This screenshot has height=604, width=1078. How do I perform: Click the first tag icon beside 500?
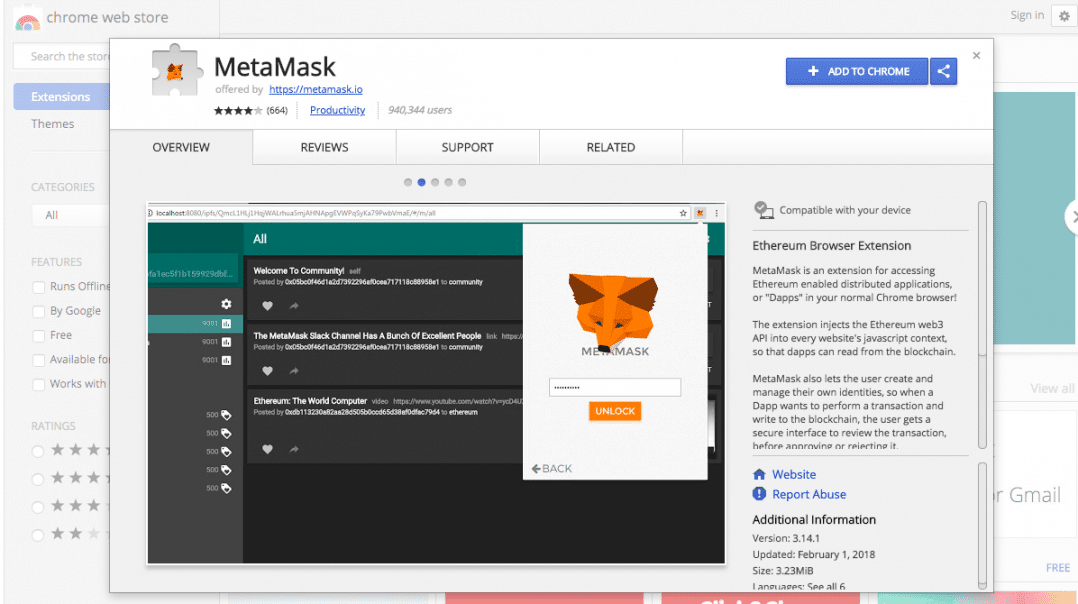point(226,415)
